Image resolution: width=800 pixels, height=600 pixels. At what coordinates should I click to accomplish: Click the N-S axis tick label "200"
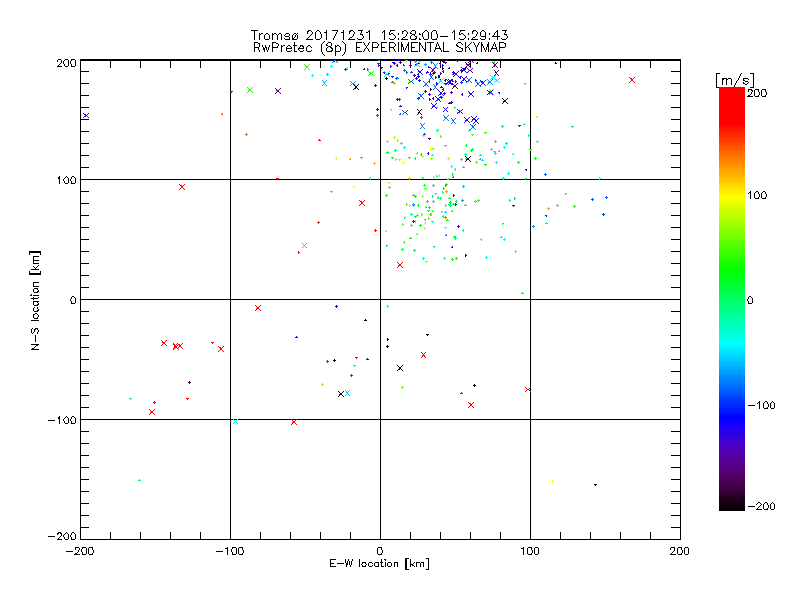66,63
